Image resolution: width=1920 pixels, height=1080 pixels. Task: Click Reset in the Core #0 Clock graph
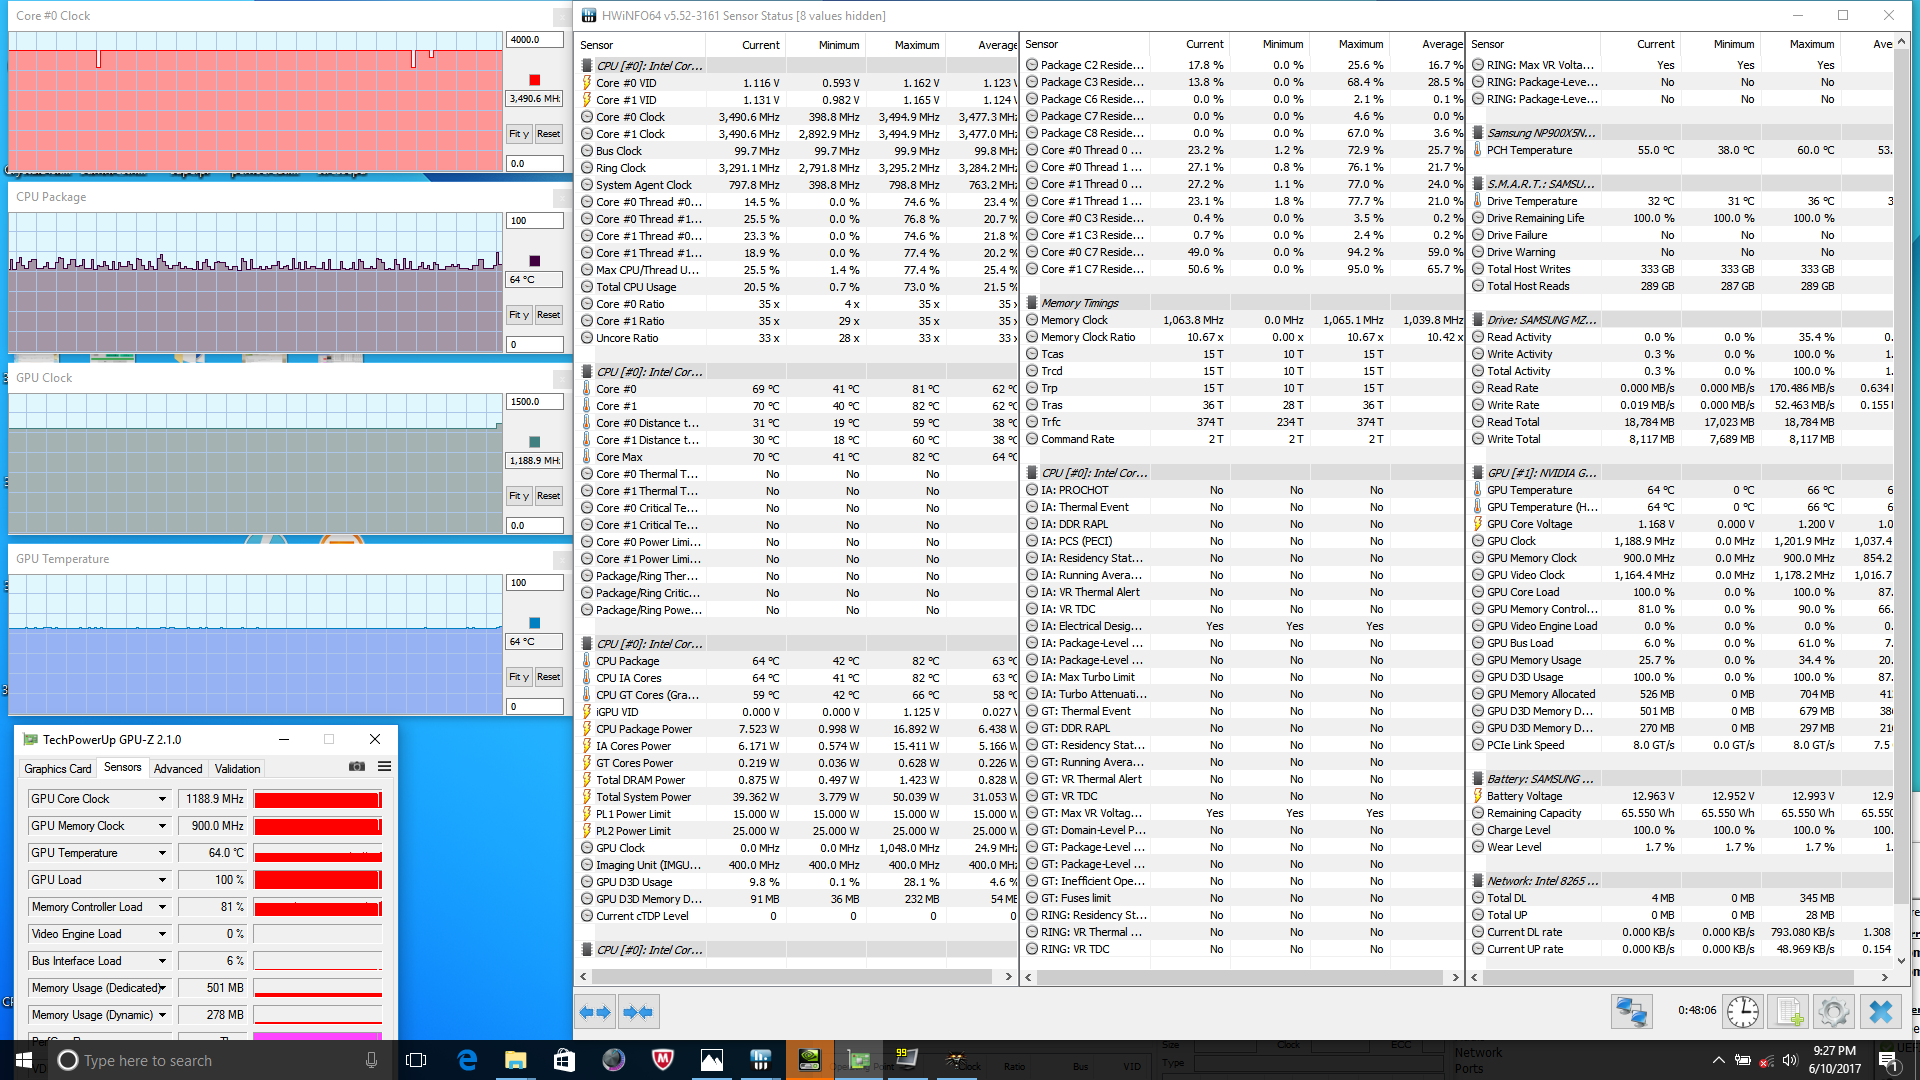548,134
